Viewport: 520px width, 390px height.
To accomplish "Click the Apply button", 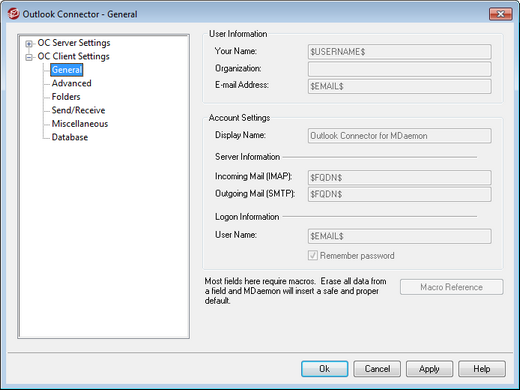I will coord(429,369).
